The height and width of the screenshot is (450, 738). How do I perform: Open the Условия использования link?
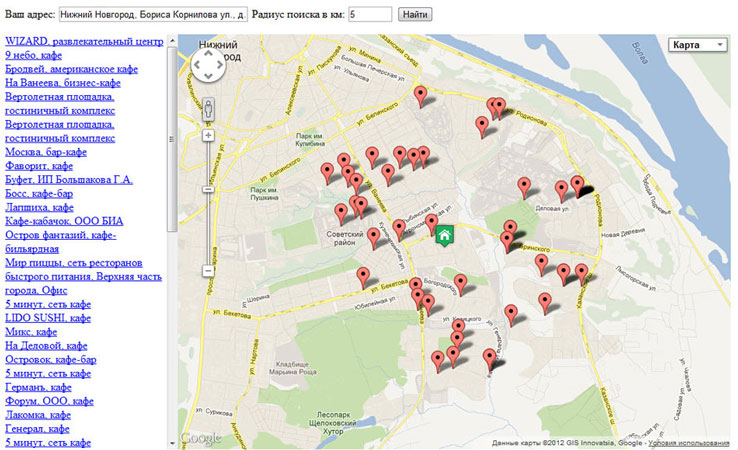[689, 443]
